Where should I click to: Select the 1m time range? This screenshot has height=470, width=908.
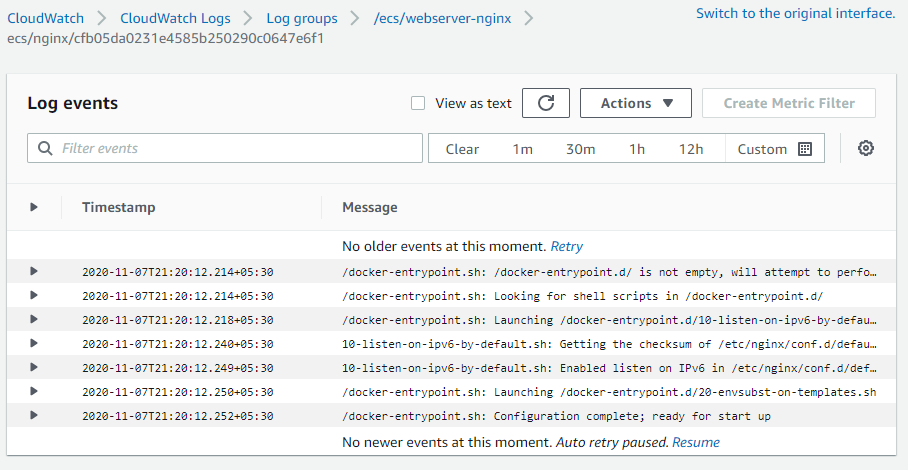click(522, 149)
